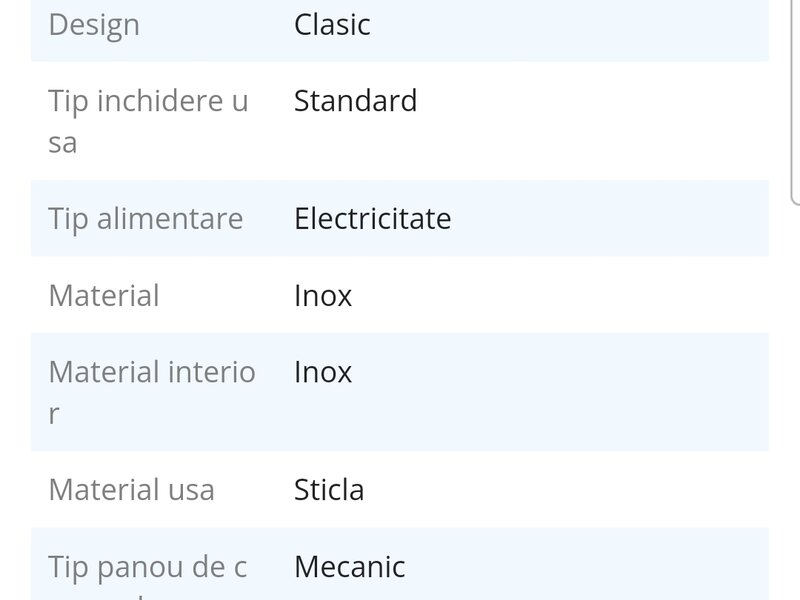Click the Tip alimentare label
Viewport: 800px width, 600px height.
[146, 219]
